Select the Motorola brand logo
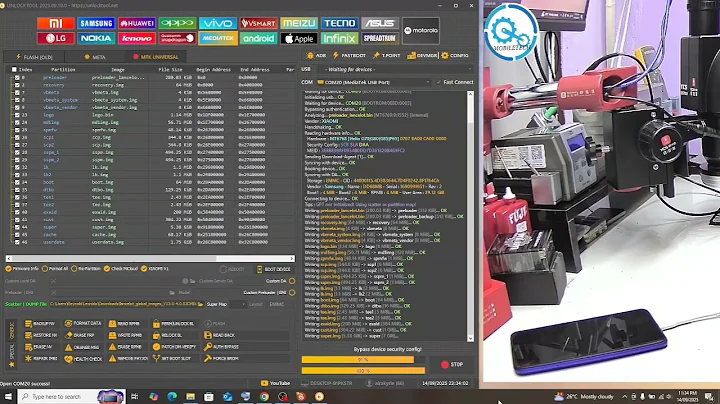Screen dimensions: 720x404 pyautogui.click(x=421, y=31)
